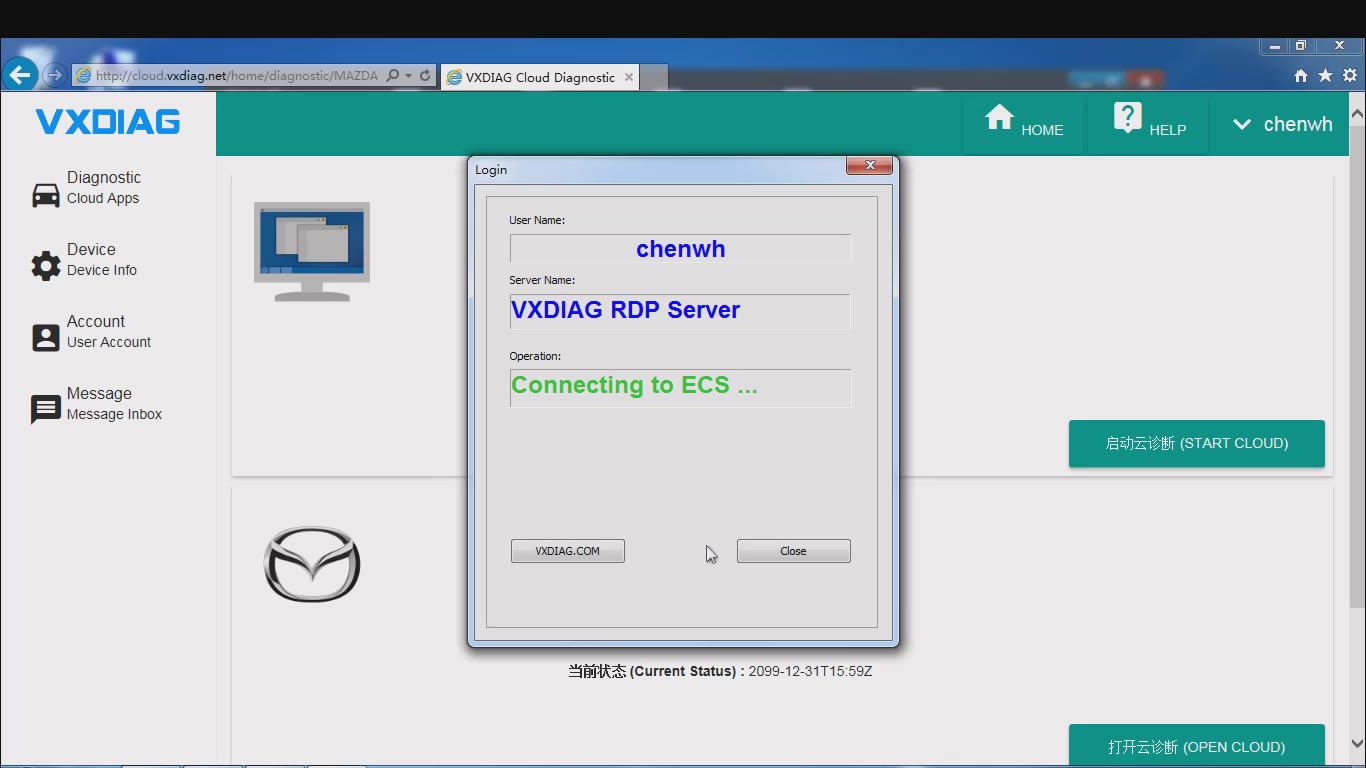Click Close button in Login dialog
The height and width of the screenshot is (768, 1366).
pyautogui.click(x=794, y=551)
